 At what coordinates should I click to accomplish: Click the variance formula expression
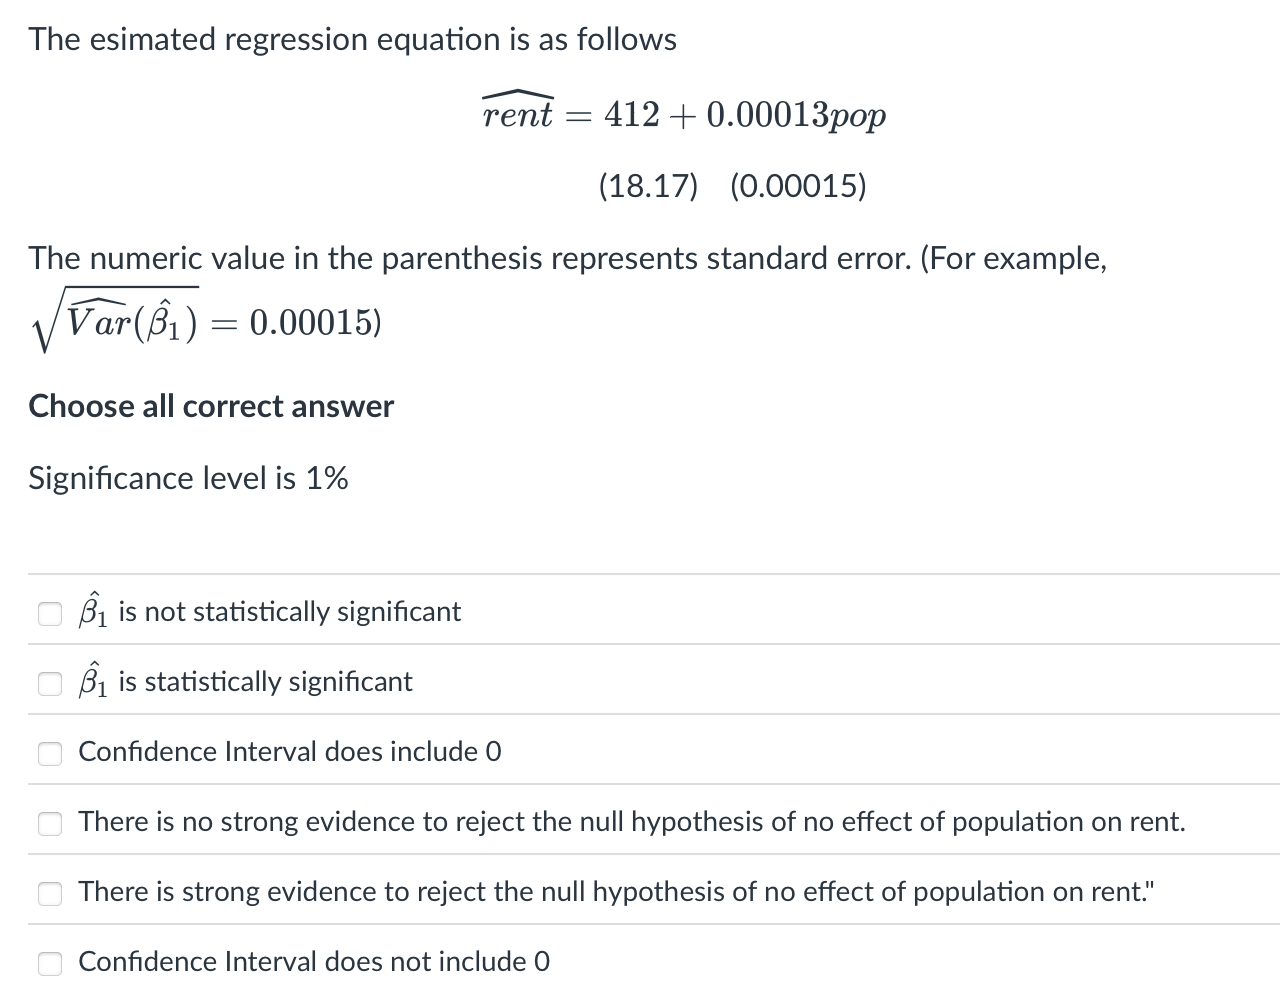(204, 320)
